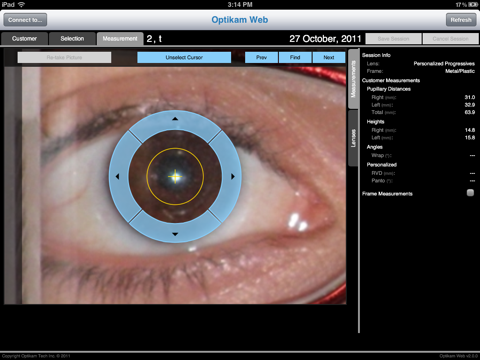Nudge cursor down with the down arrow
Image resolution: width=480 pixels, height=360 pixels.
pos(175,234)
